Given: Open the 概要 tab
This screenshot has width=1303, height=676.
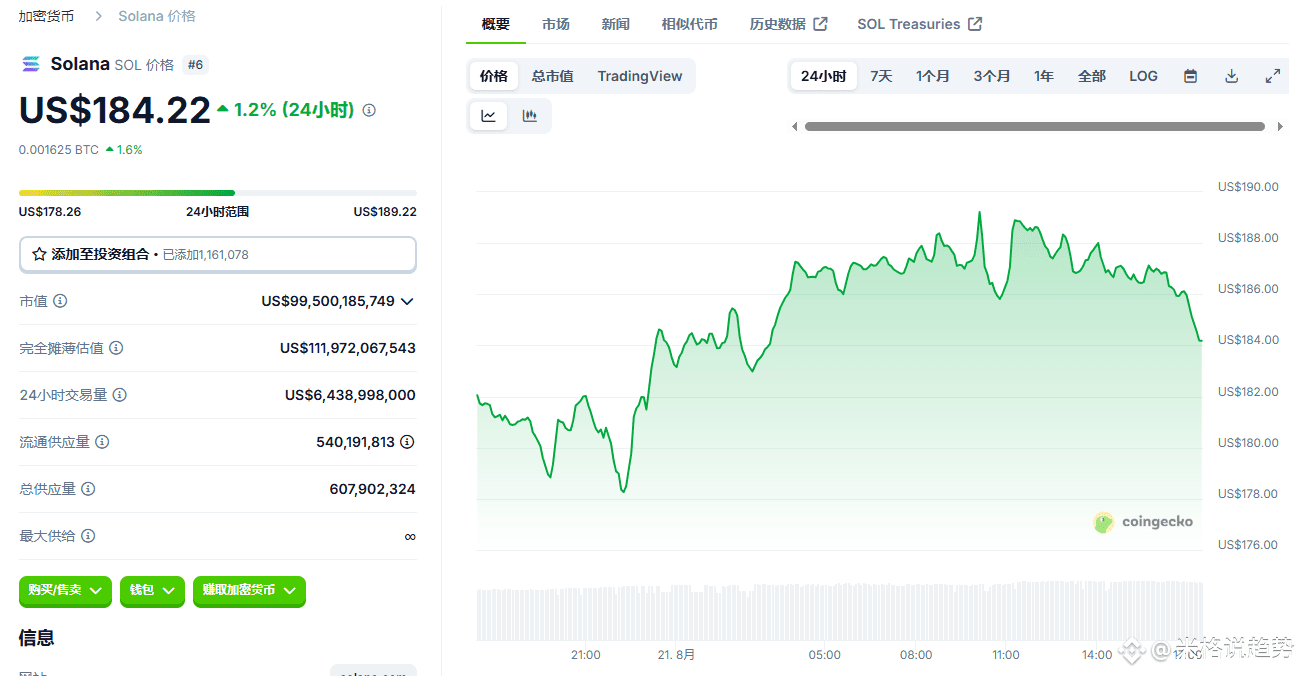Looking at the screenshot, I should [x=496, y=24].
